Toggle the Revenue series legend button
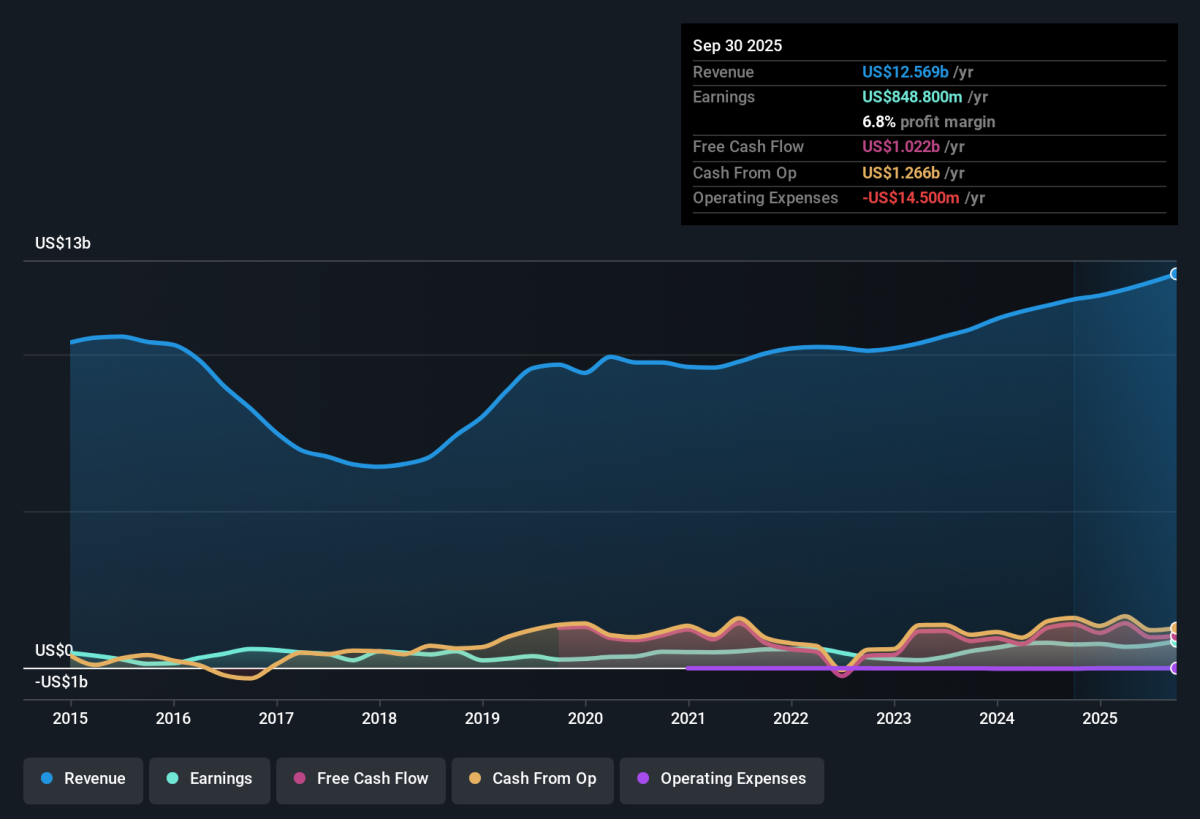The width and height of the screenshot is (1200, 819). (x=83, y=779)
